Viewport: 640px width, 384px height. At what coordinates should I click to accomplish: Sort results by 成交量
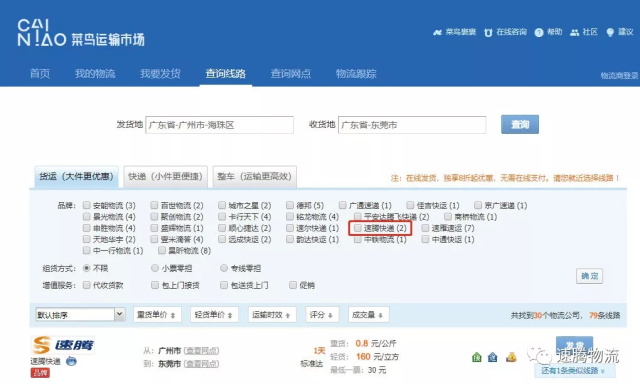[x=368, y=315]
